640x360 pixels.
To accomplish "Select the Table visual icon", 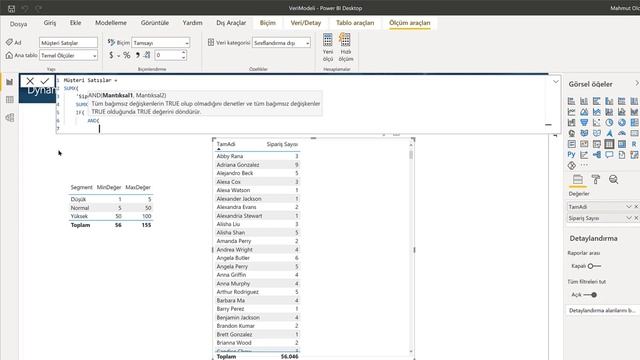I will point(609,144).
